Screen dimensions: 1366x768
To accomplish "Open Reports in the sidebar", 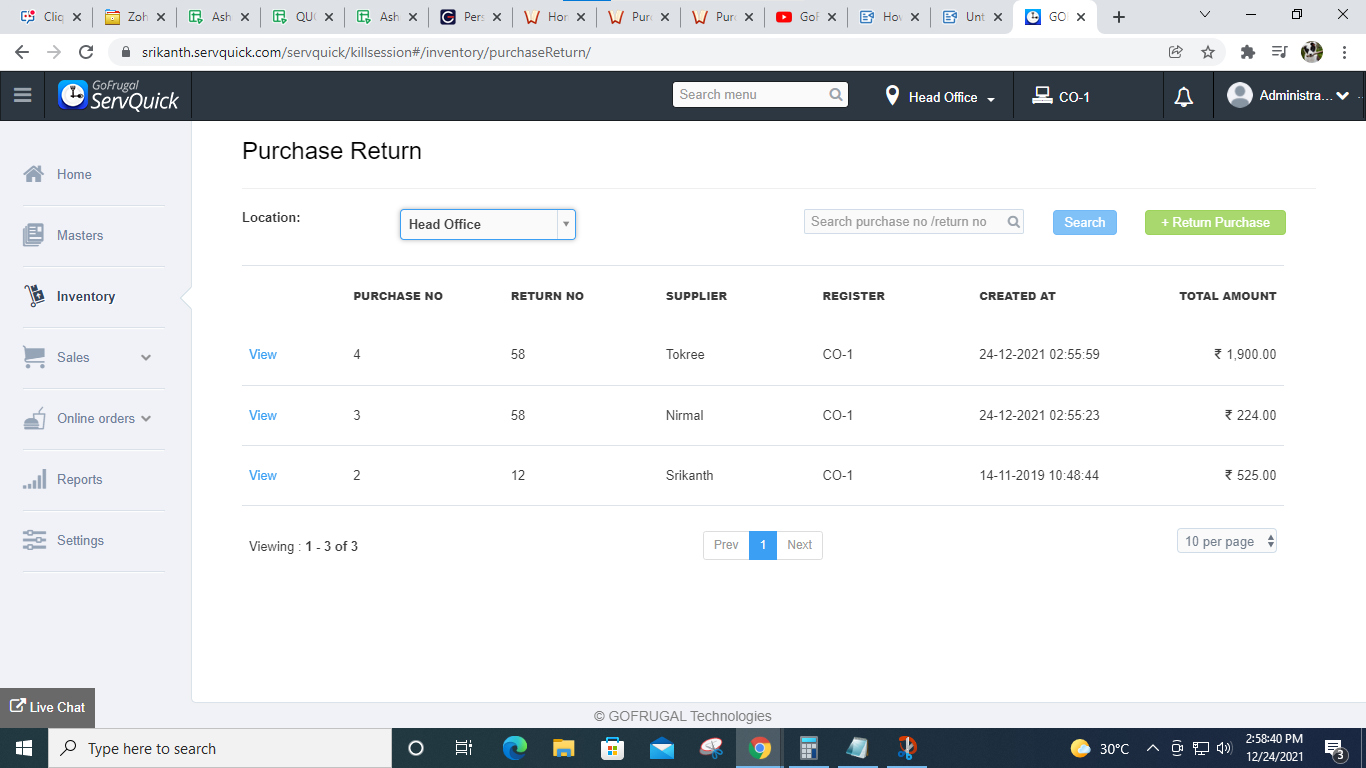I will pyautogui.click(x=80, y=479).
